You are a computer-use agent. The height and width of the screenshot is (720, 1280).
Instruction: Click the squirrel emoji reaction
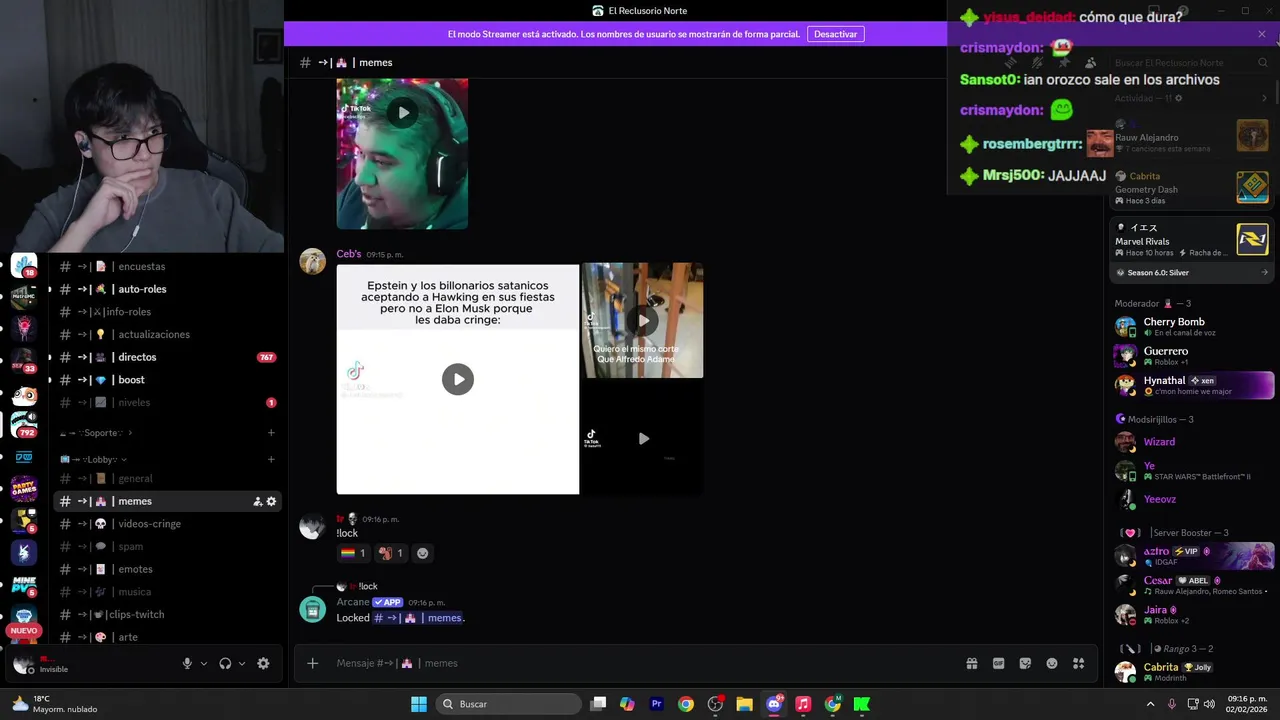coord(390,553)
